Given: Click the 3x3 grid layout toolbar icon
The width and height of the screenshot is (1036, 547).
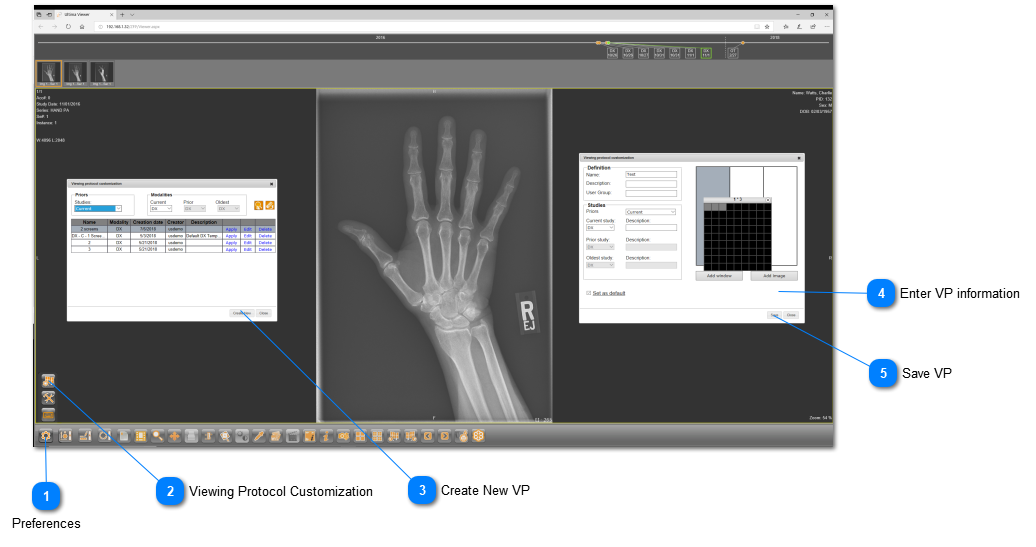Looking at the screenshot, I should [377, 436].
